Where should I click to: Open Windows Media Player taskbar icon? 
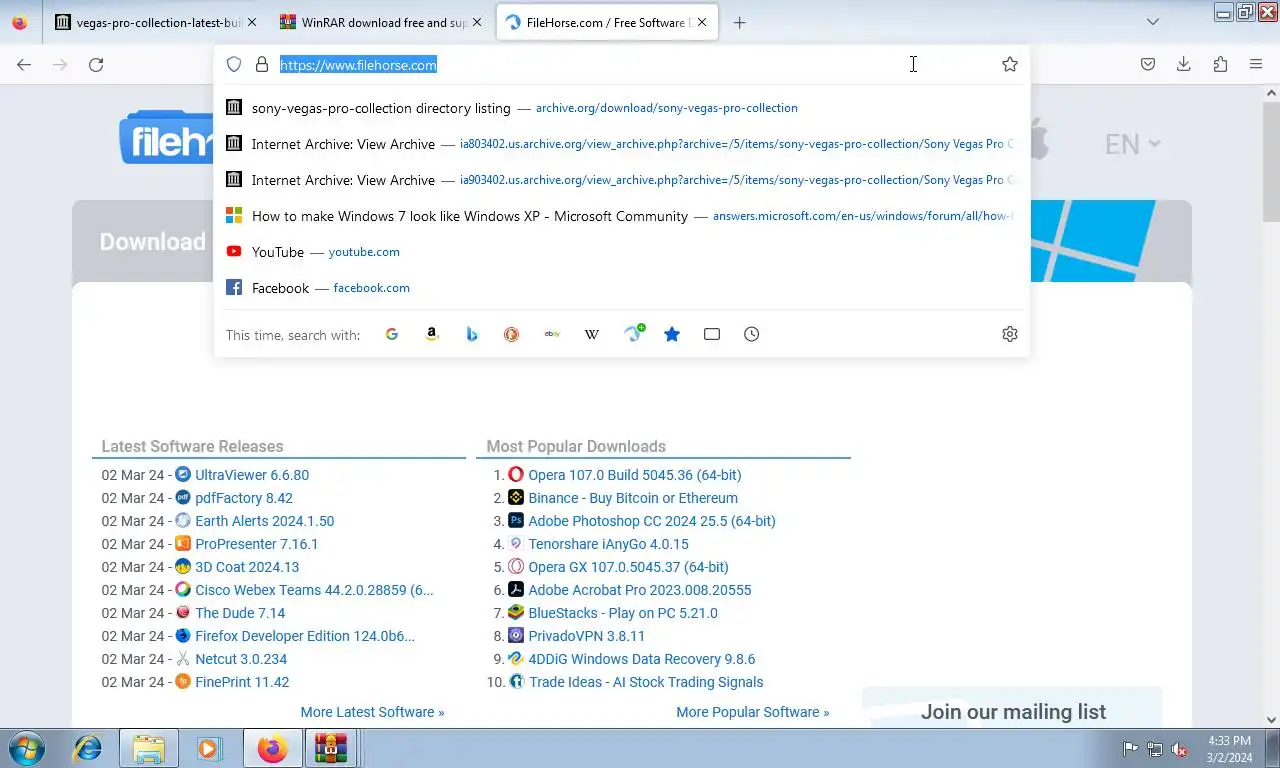pyautogui.click(x=209, y=748)
